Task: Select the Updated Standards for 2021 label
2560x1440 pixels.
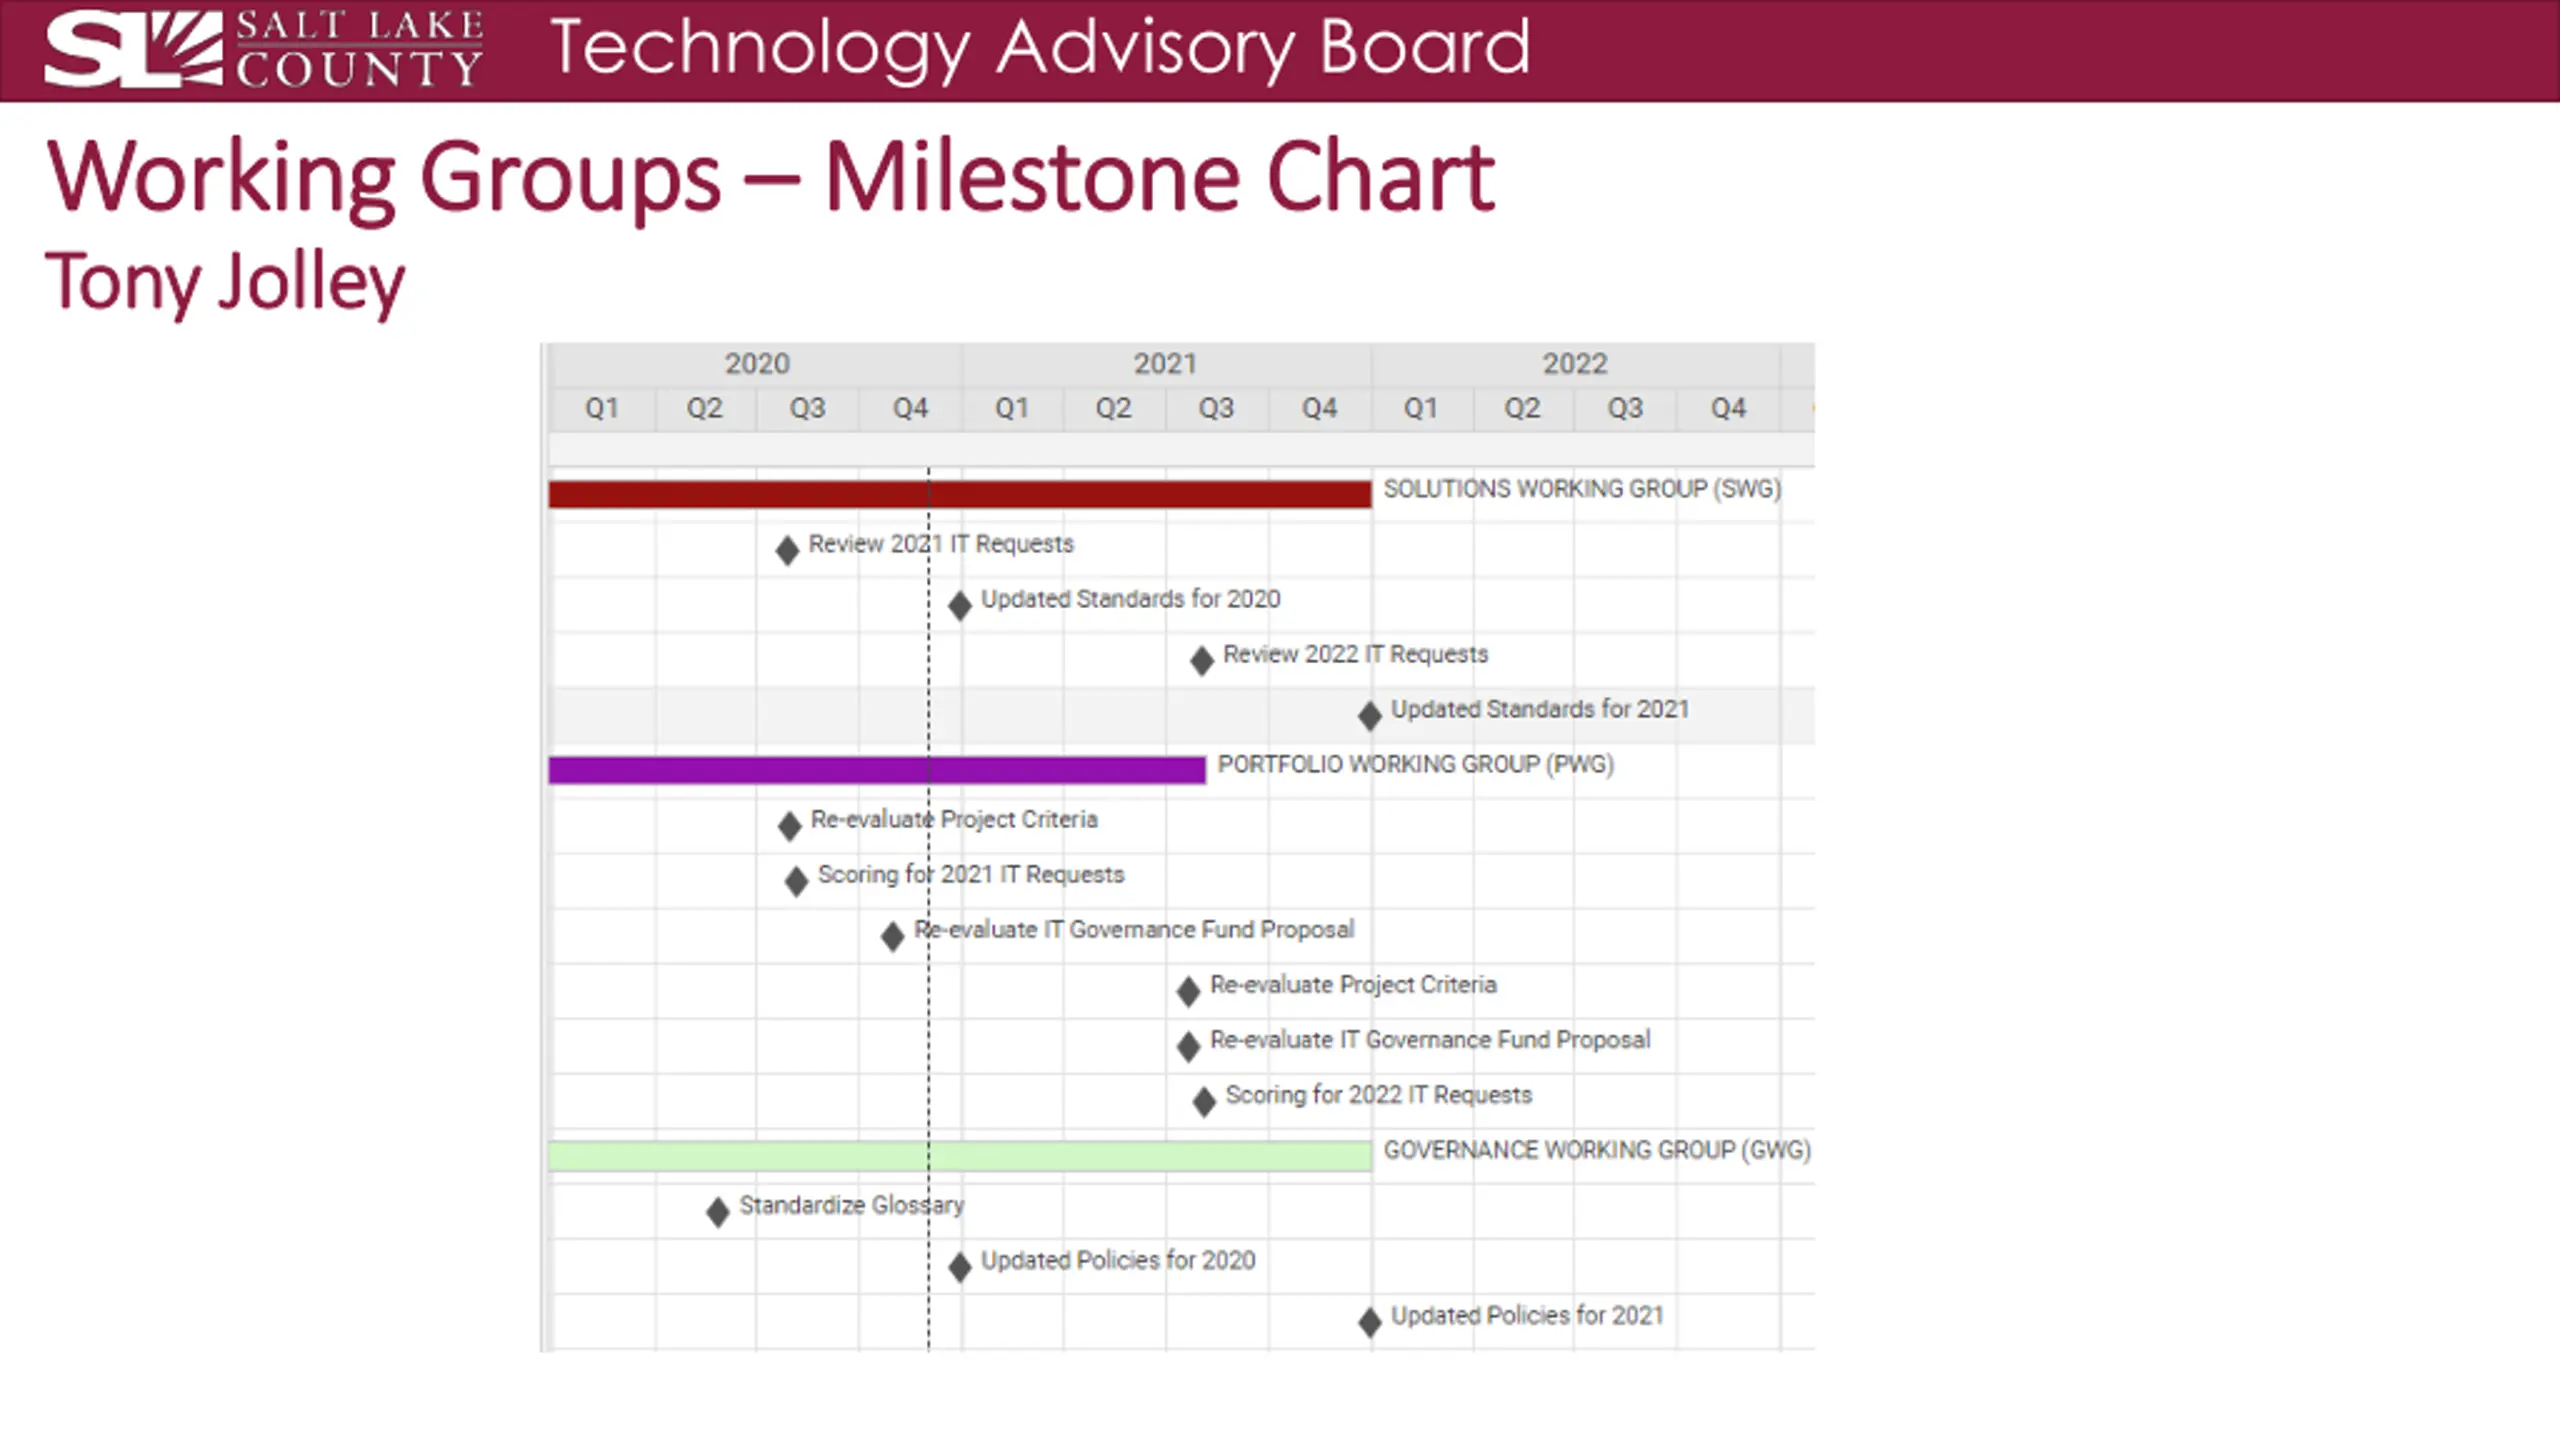Action: coord(1540,709)
